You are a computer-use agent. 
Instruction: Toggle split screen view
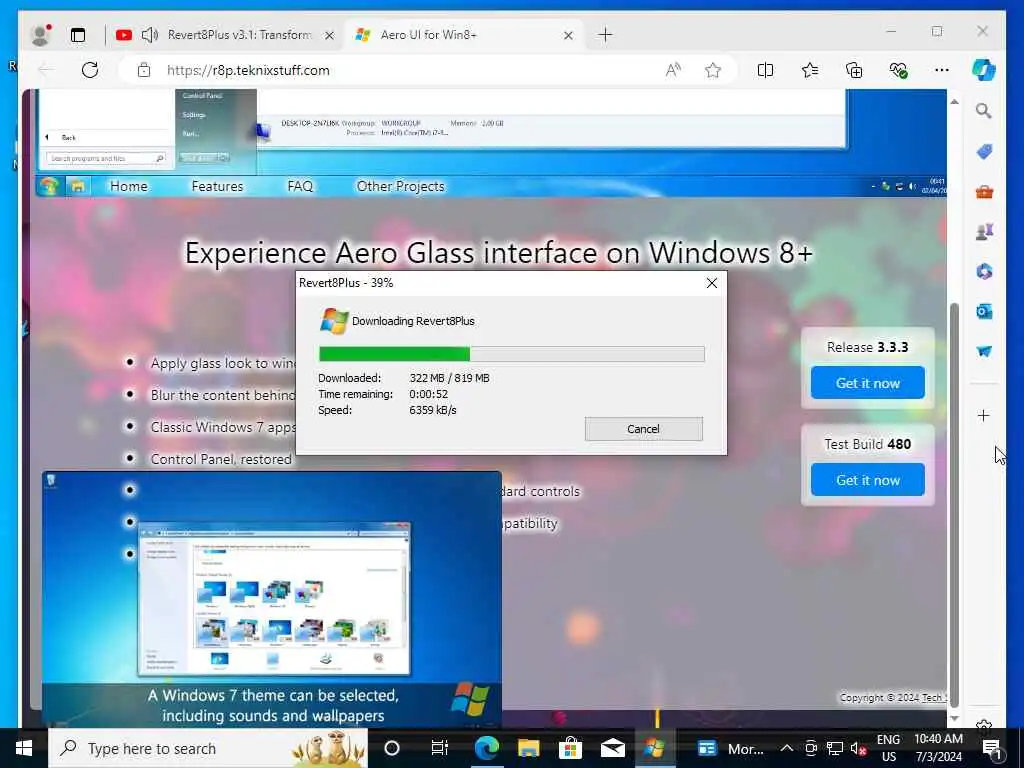[765, 70]
